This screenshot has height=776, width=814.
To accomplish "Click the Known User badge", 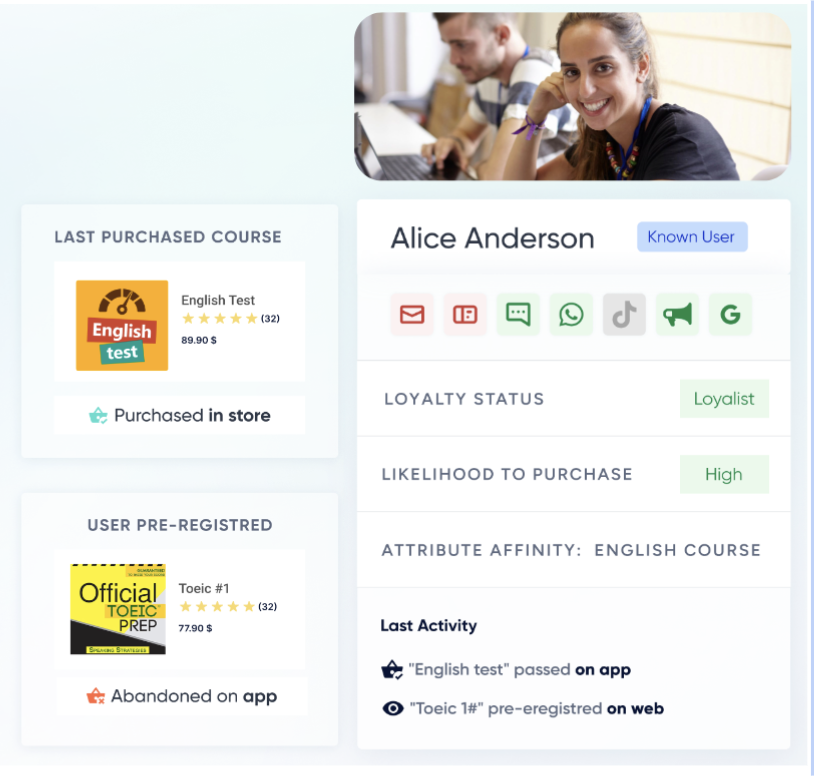I will 691,237.
